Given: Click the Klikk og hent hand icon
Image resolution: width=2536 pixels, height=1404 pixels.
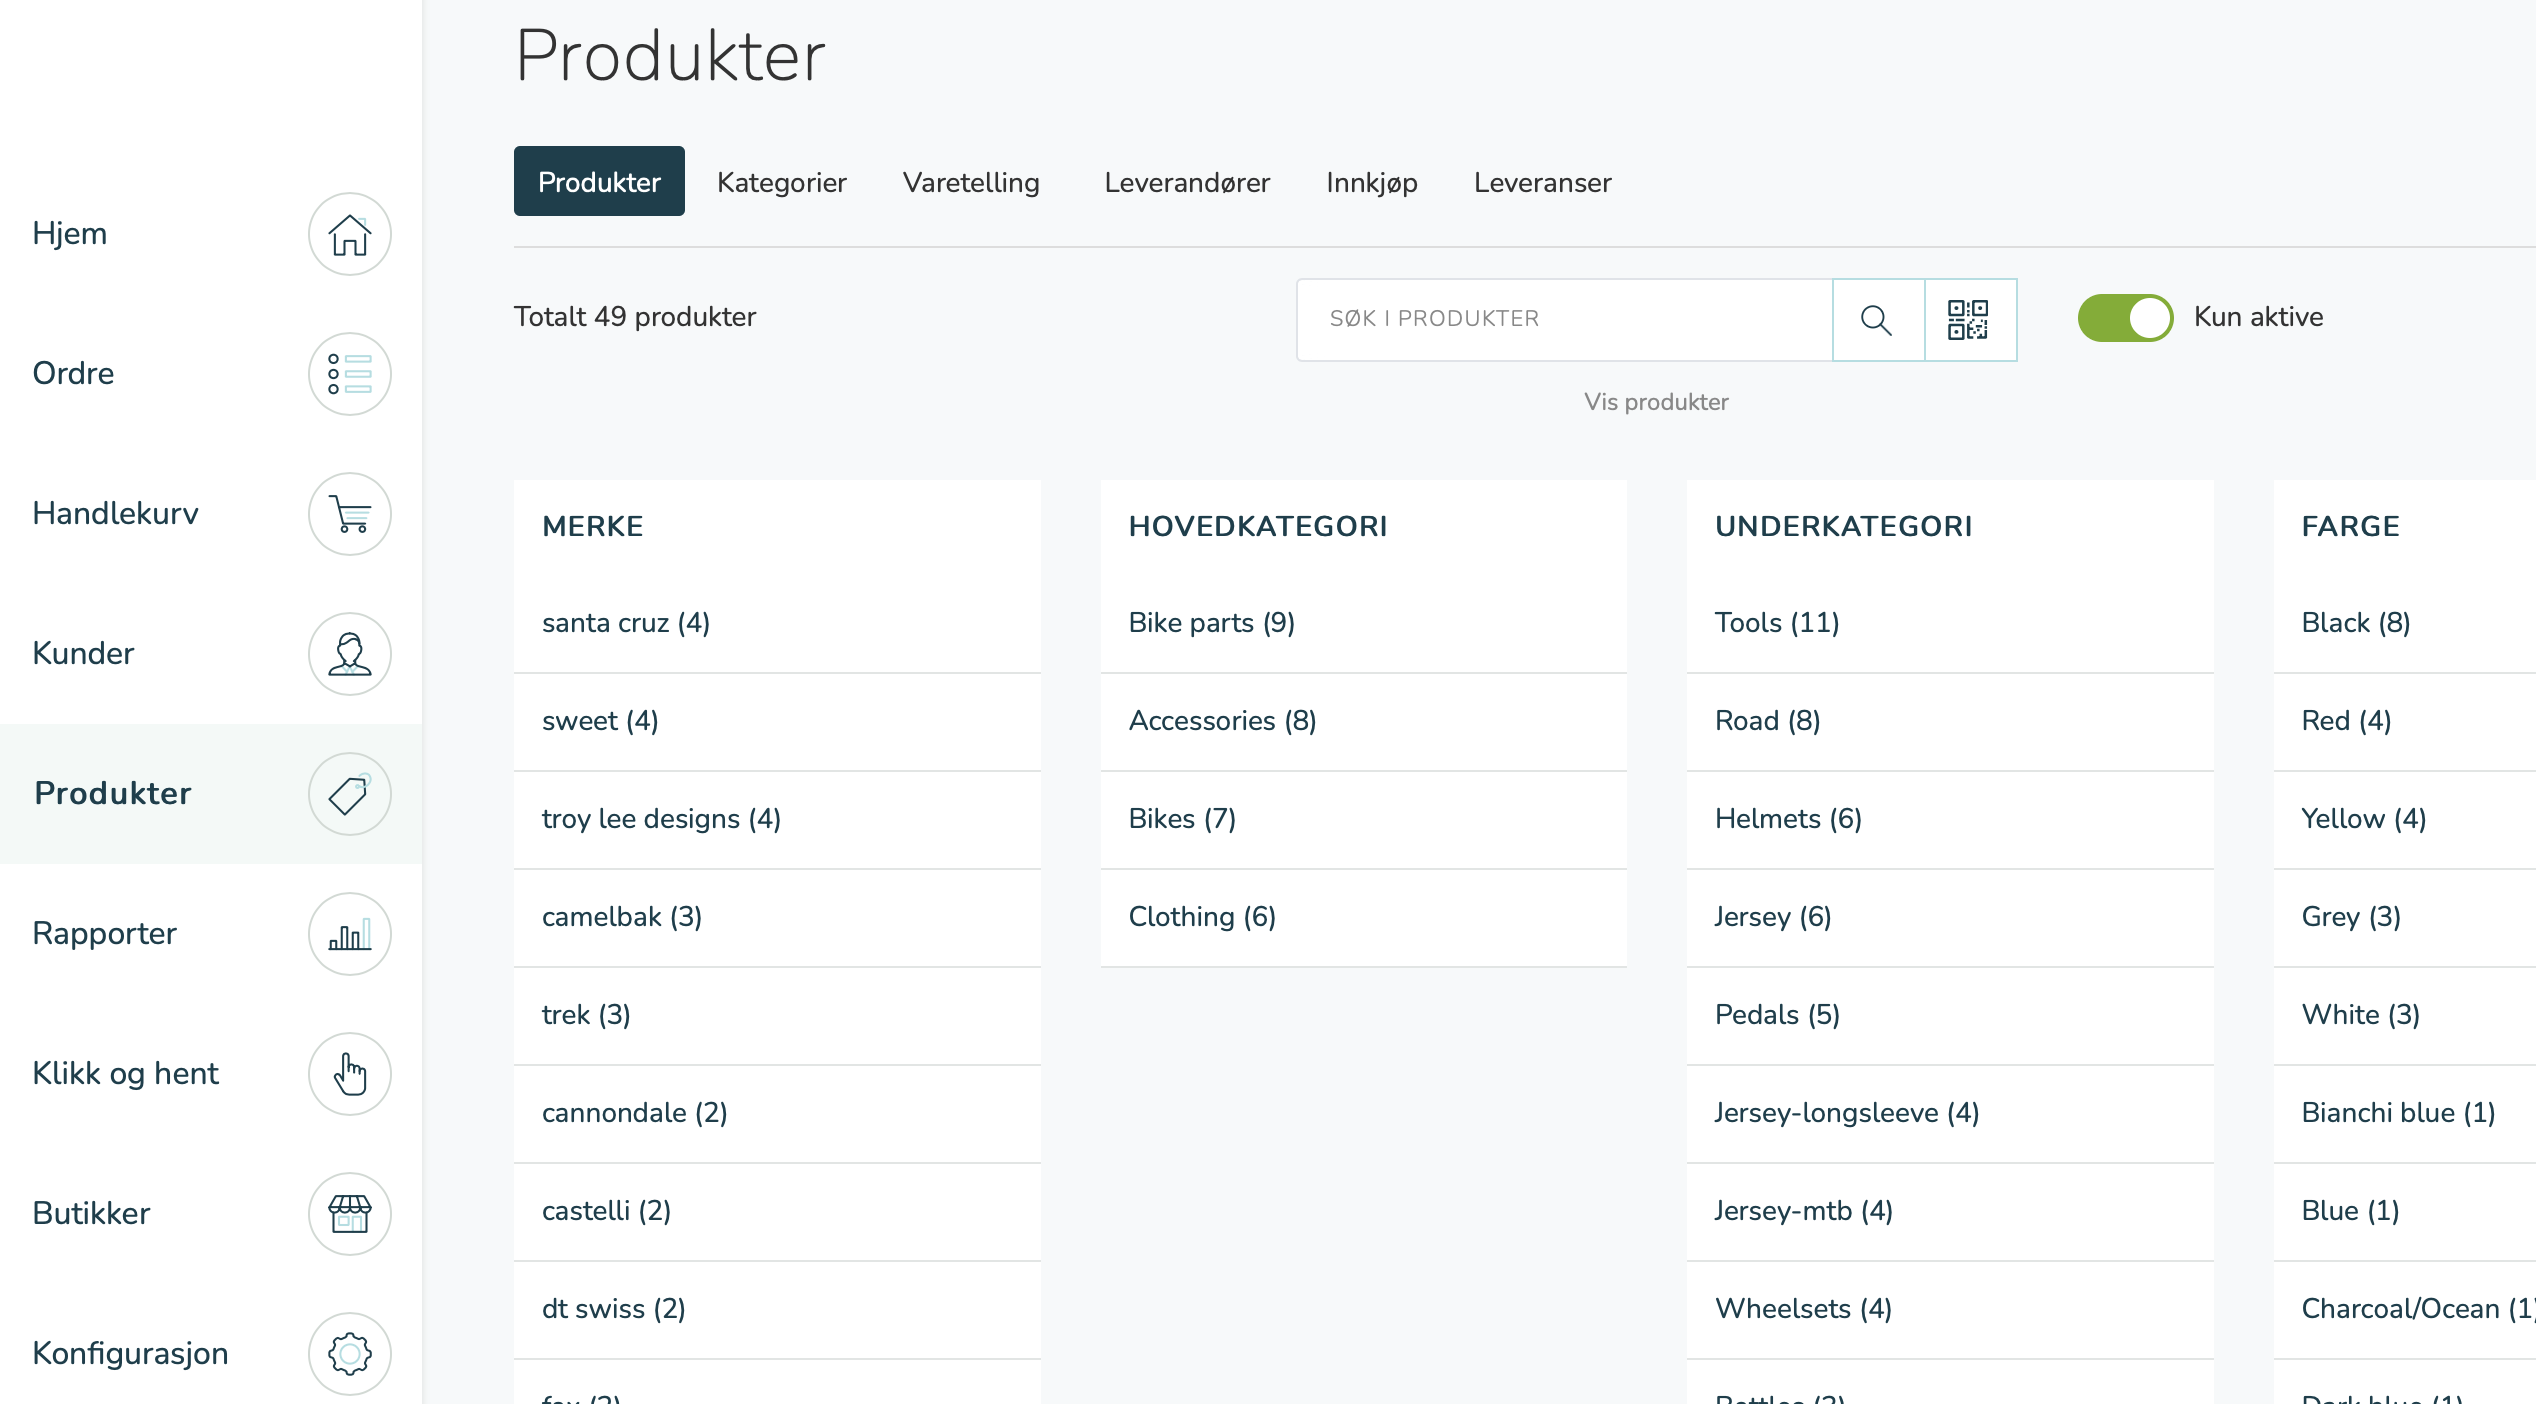Looking at the screenshot, I should point(349,1074).
